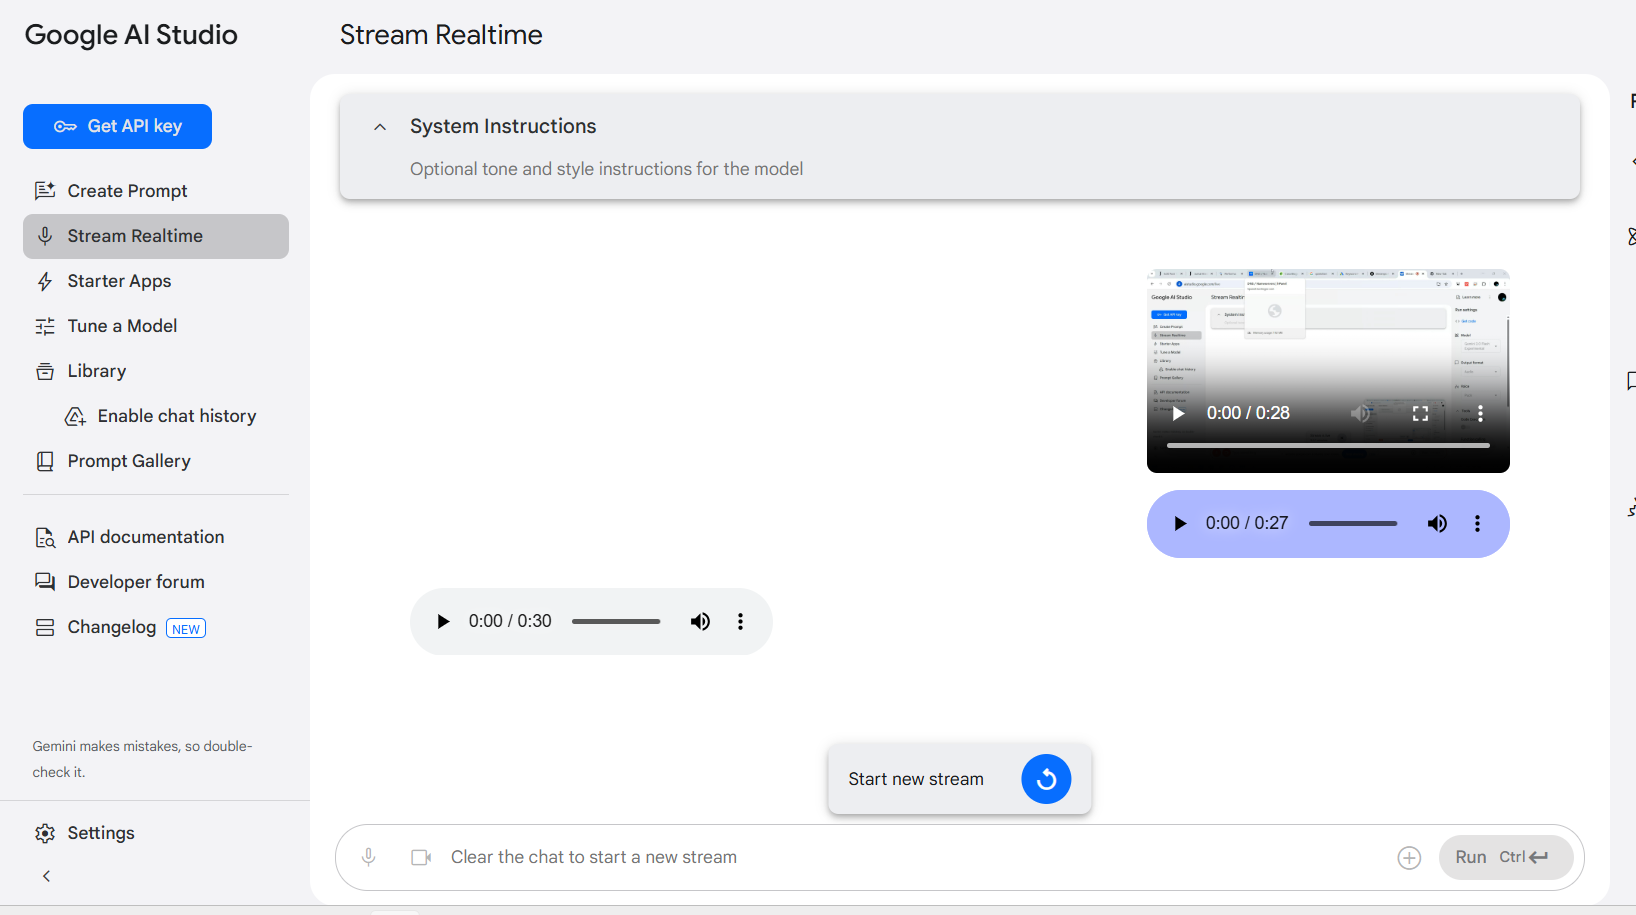The height and width of the screenshot is (915, 1636).
Task: Click the NEW badge beside Changelog
Action: tap(186, 629)
